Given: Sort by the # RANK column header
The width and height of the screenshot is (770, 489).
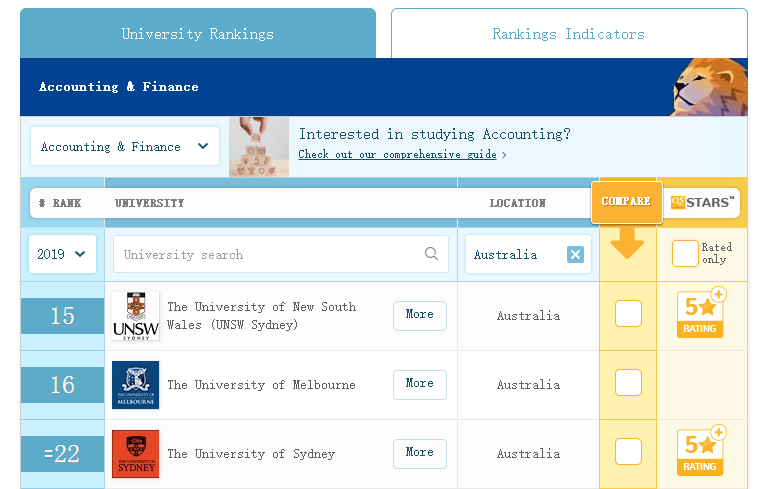Looking at the screenshot, I should (60, 203).
